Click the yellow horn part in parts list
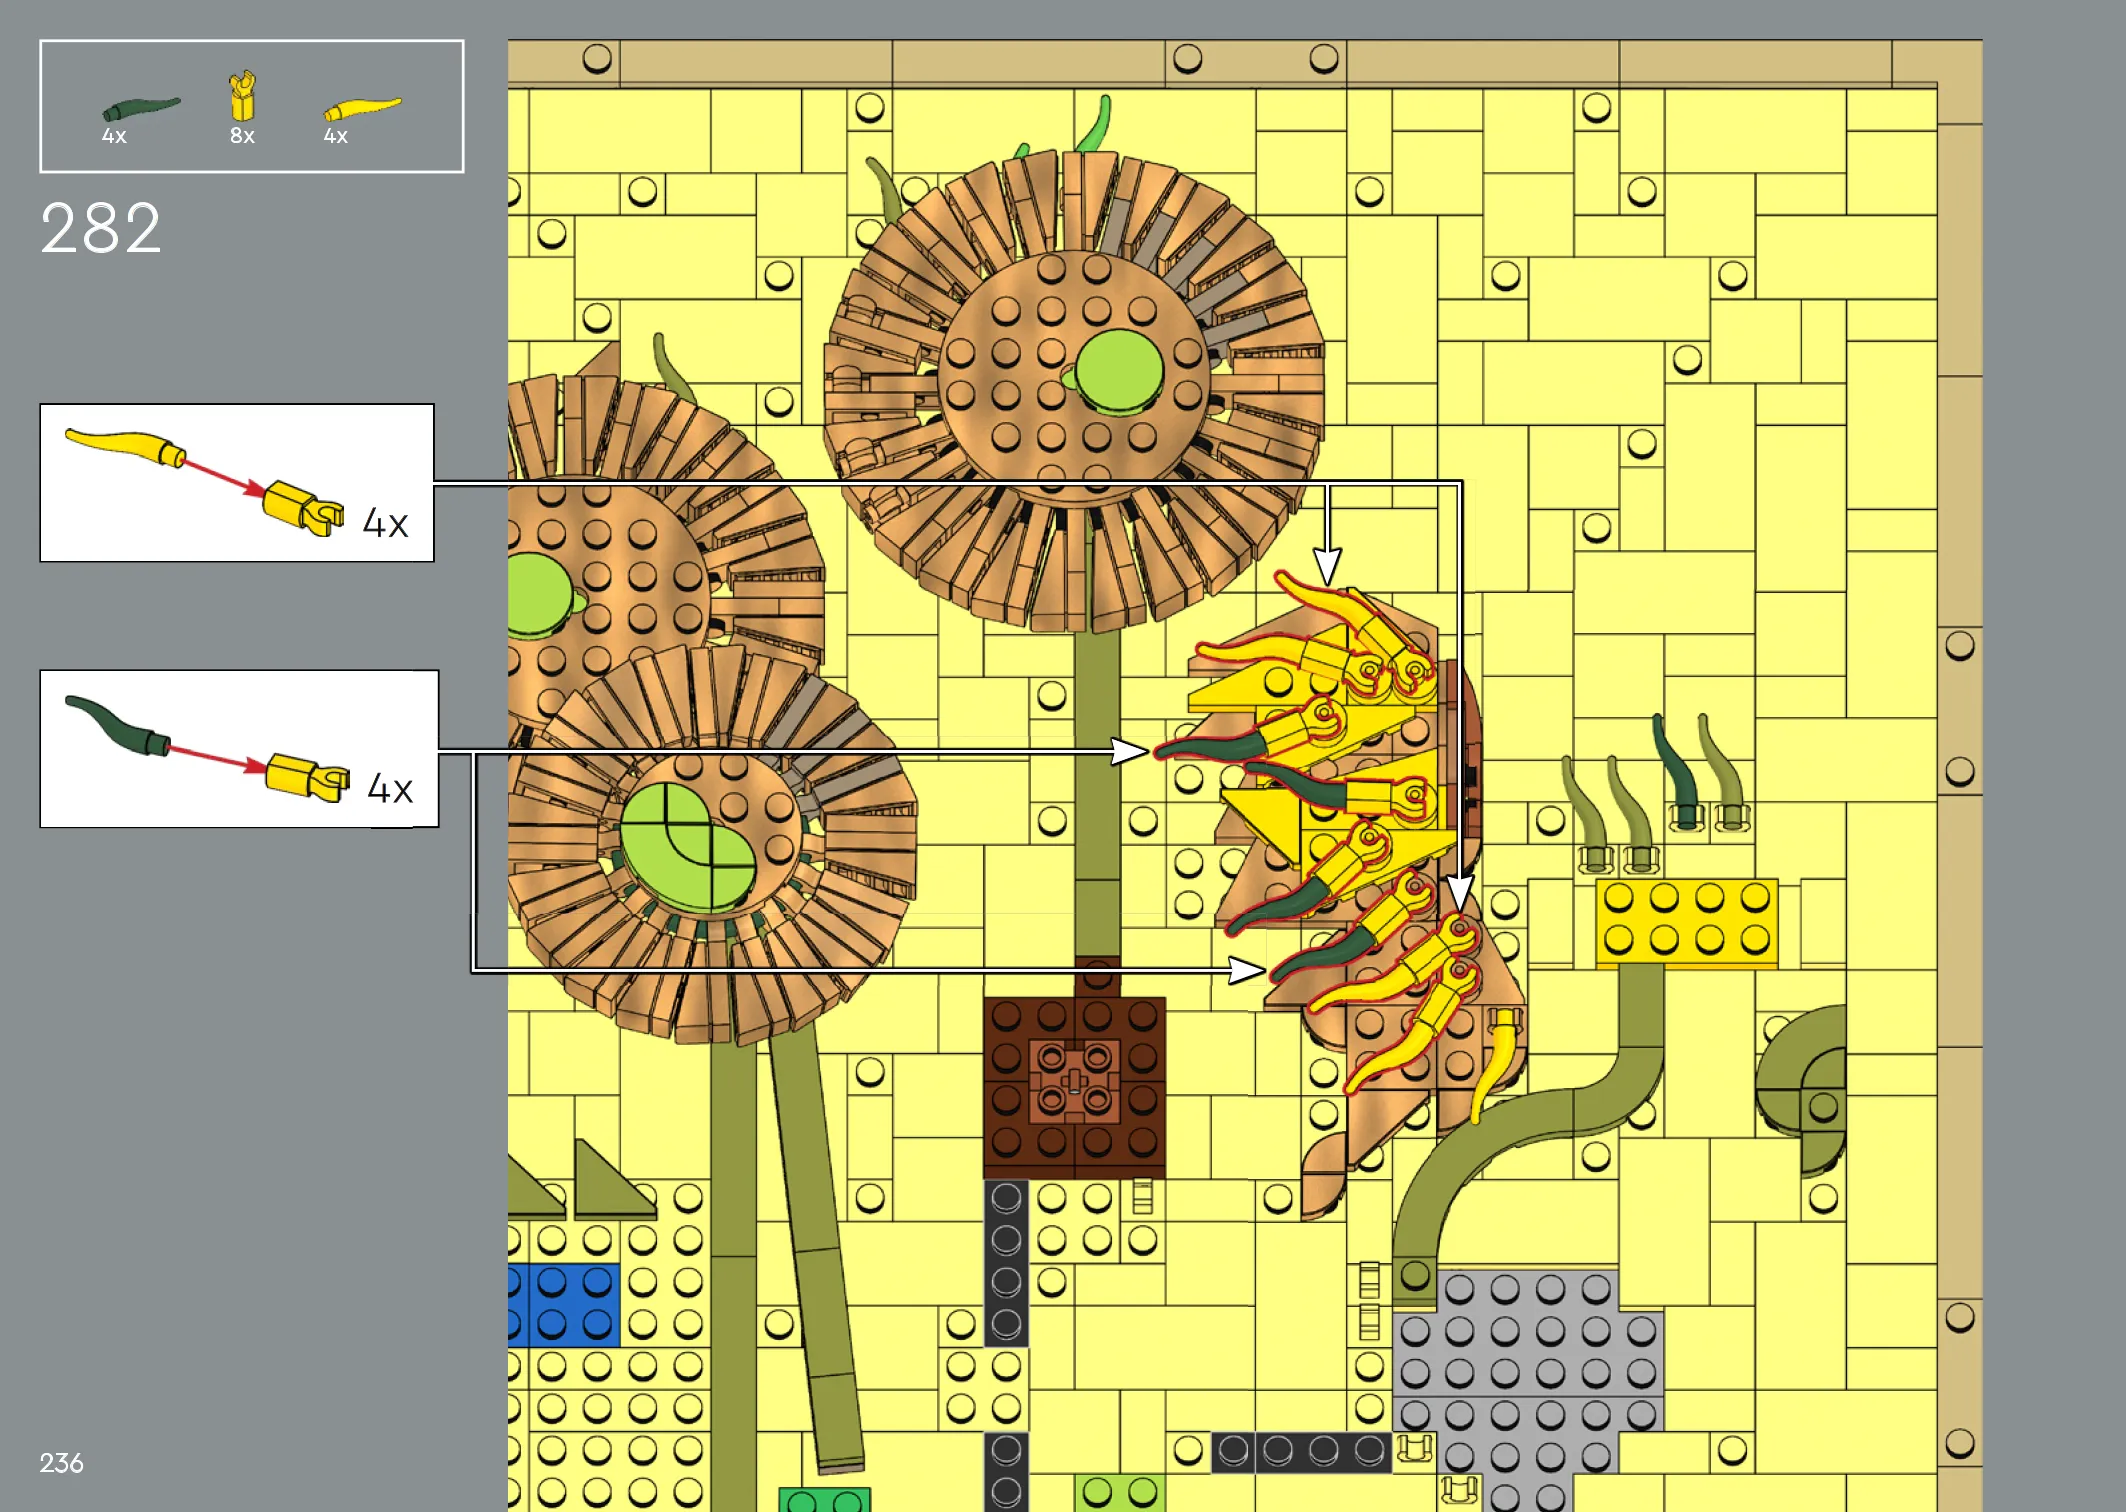This screenshot has width=2126, height=1512. 362,108
